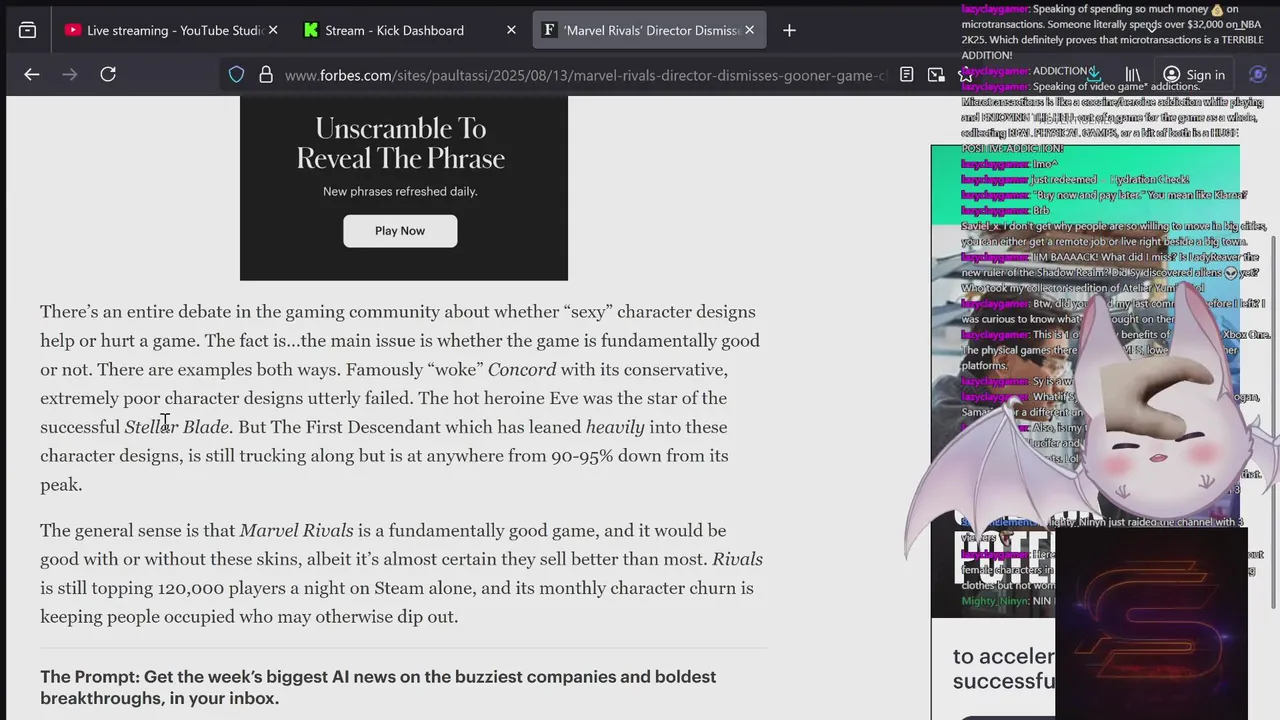Close the YouTube Studio tab

[x=273, y=30]
